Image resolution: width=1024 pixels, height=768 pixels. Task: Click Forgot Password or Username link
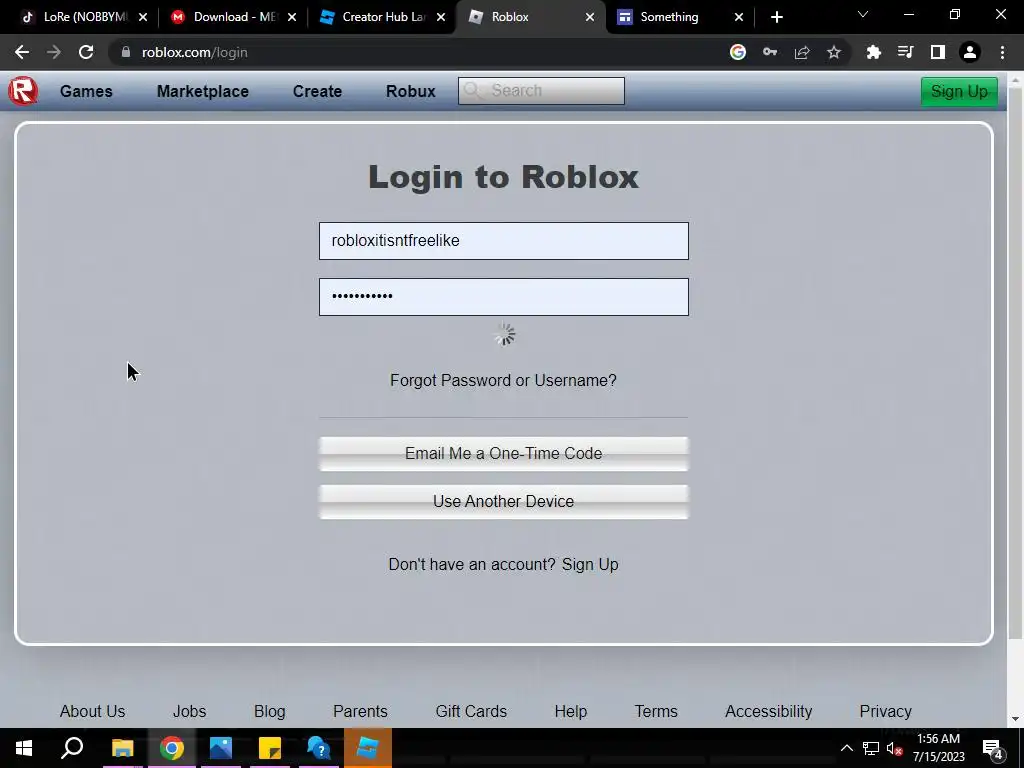coord(503,380)
